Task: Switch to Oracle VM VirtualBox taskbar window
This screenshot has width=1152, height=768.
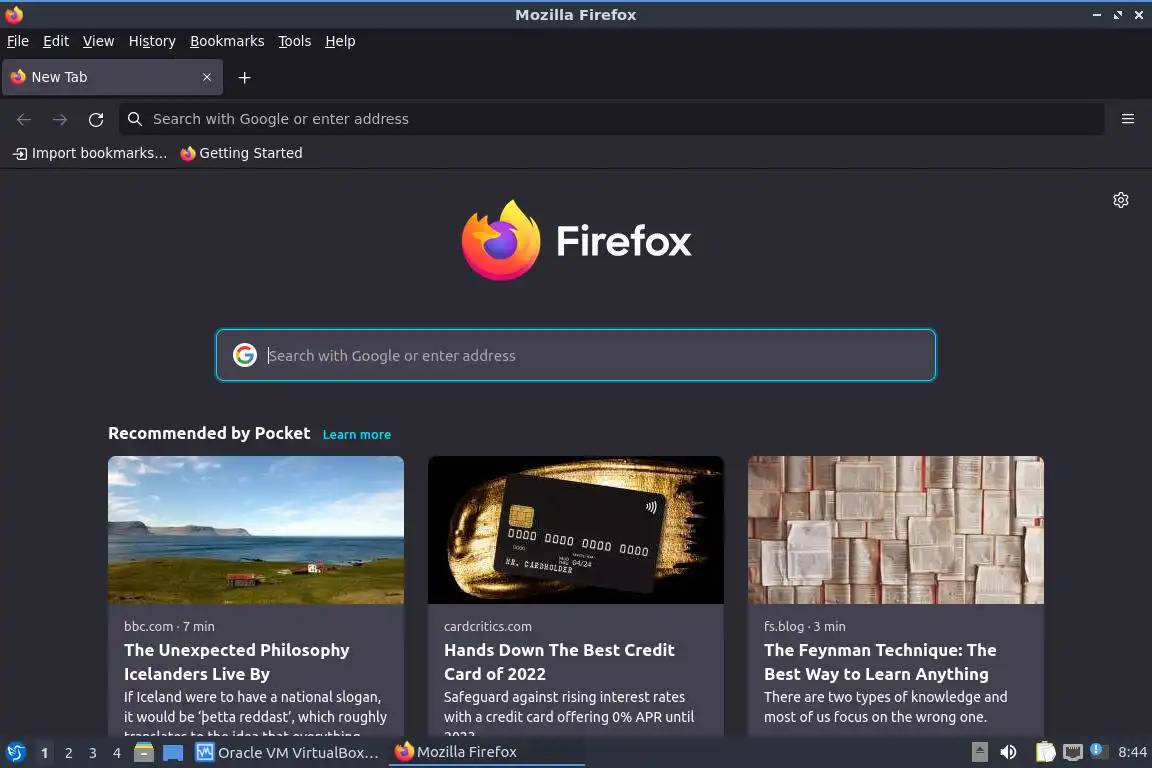Action: (x=288, y=753)
